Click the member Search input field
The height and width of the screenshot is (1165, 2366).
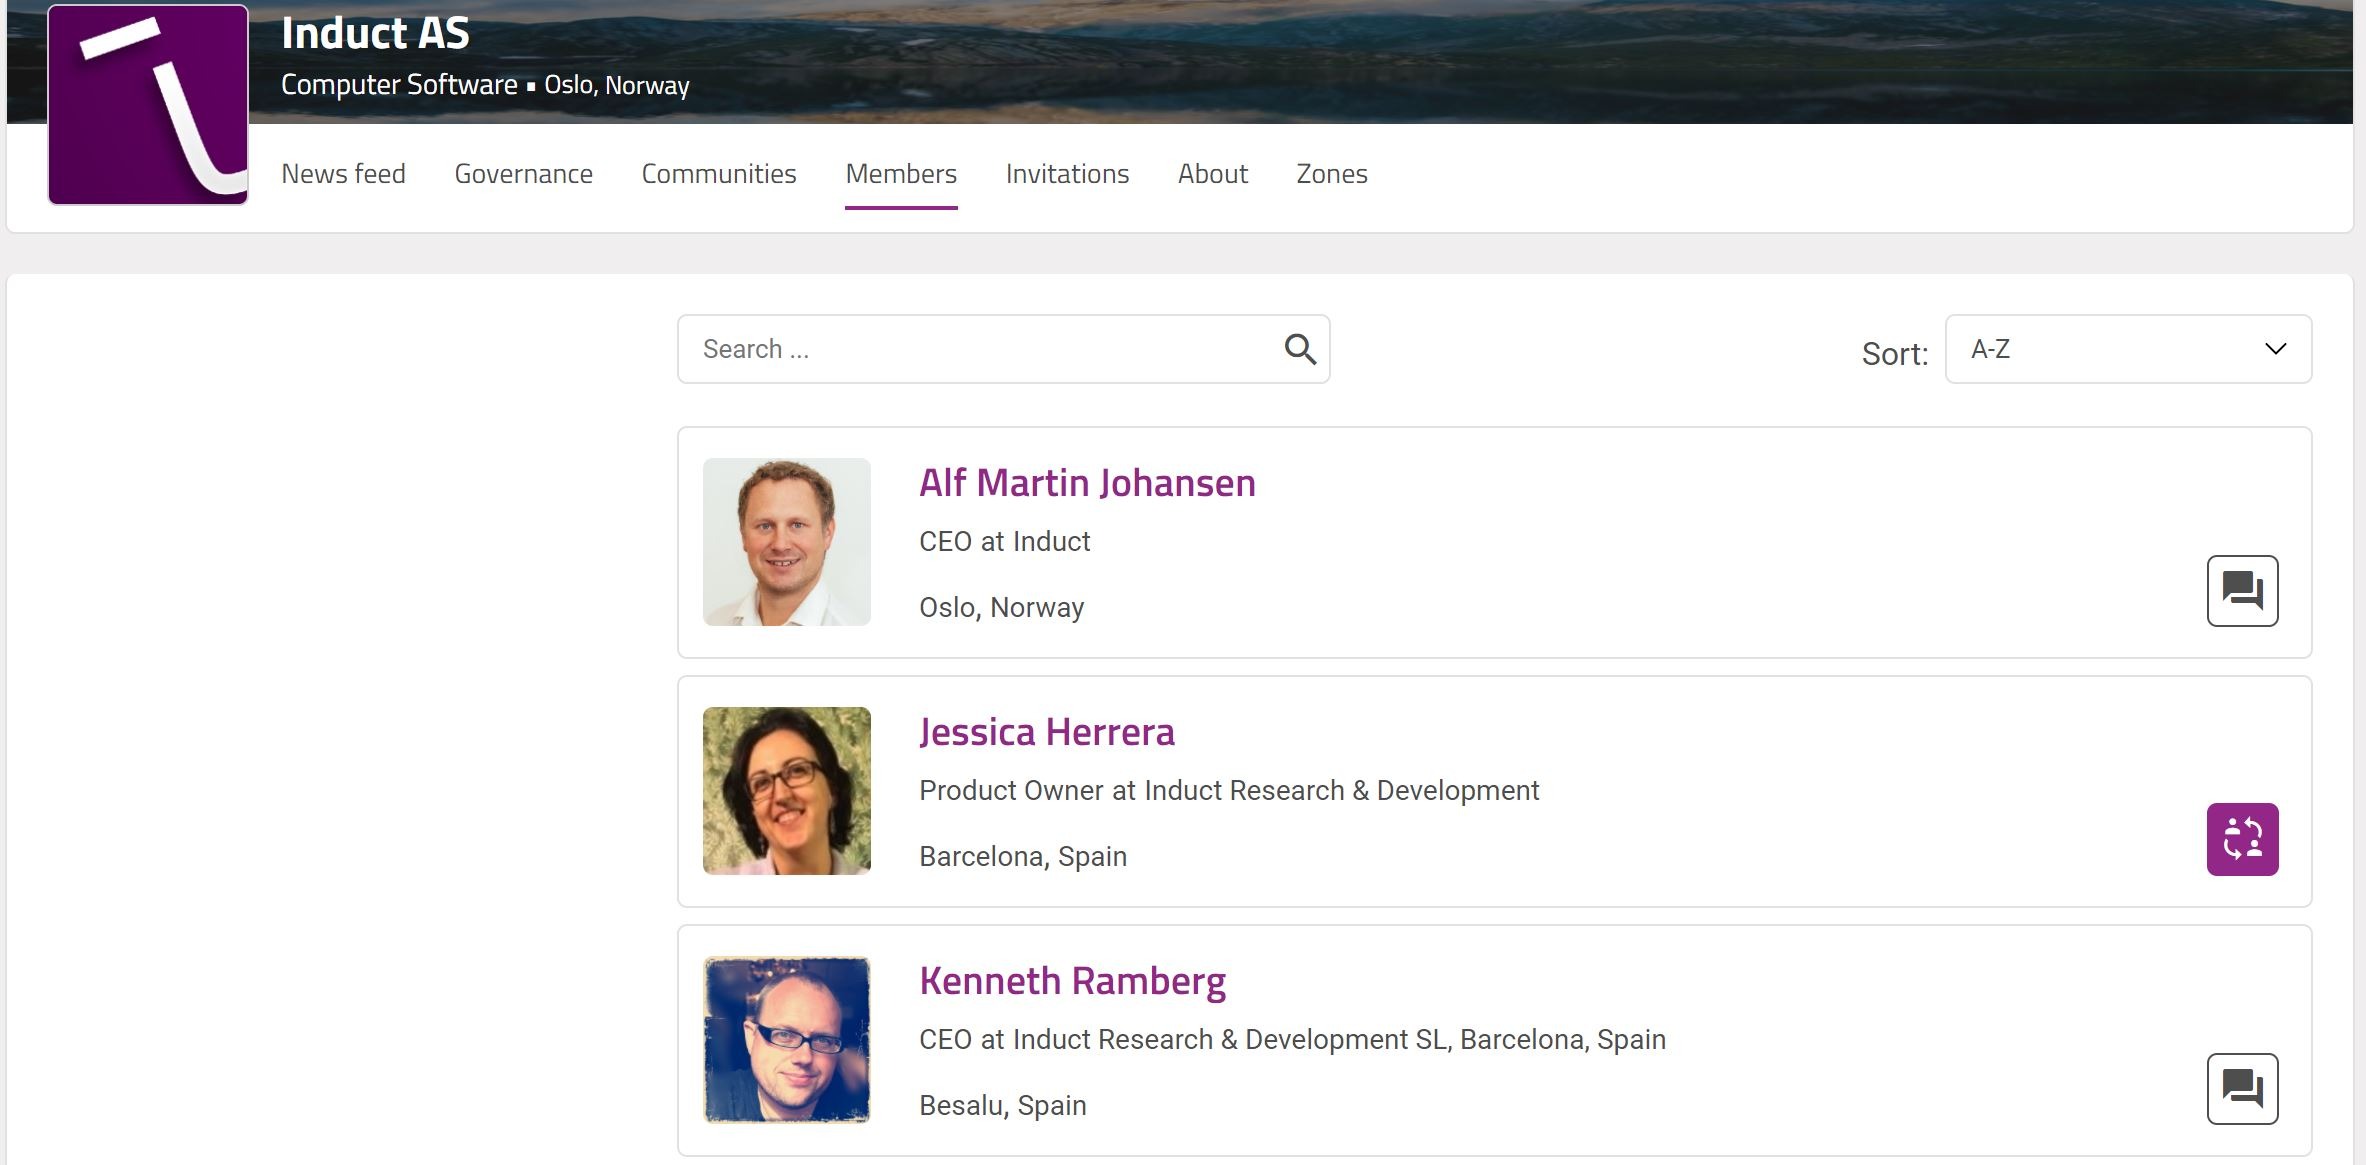pos(1003,349)
